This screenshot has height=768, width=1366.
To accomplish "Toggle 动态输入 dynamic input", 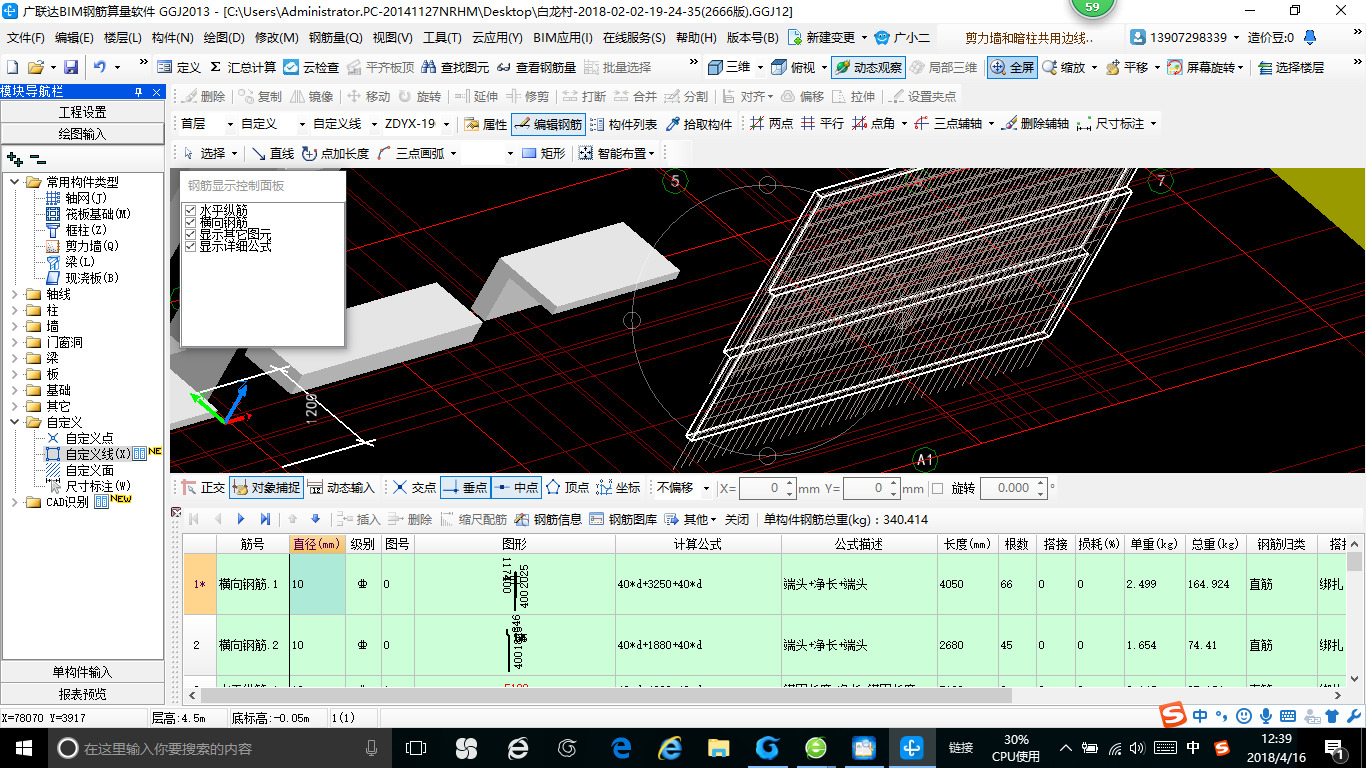I will click(341, 487).
